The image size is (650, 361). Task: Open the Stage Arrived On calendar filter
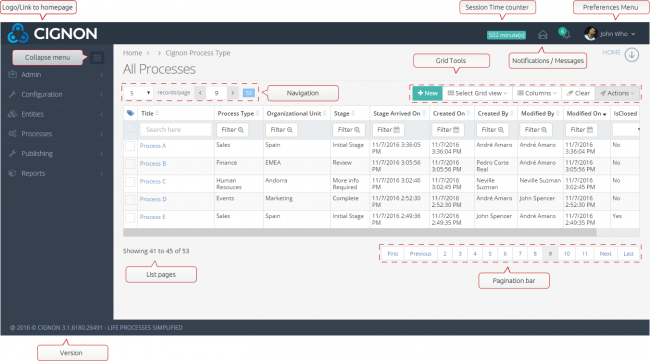tap(388, 130)
